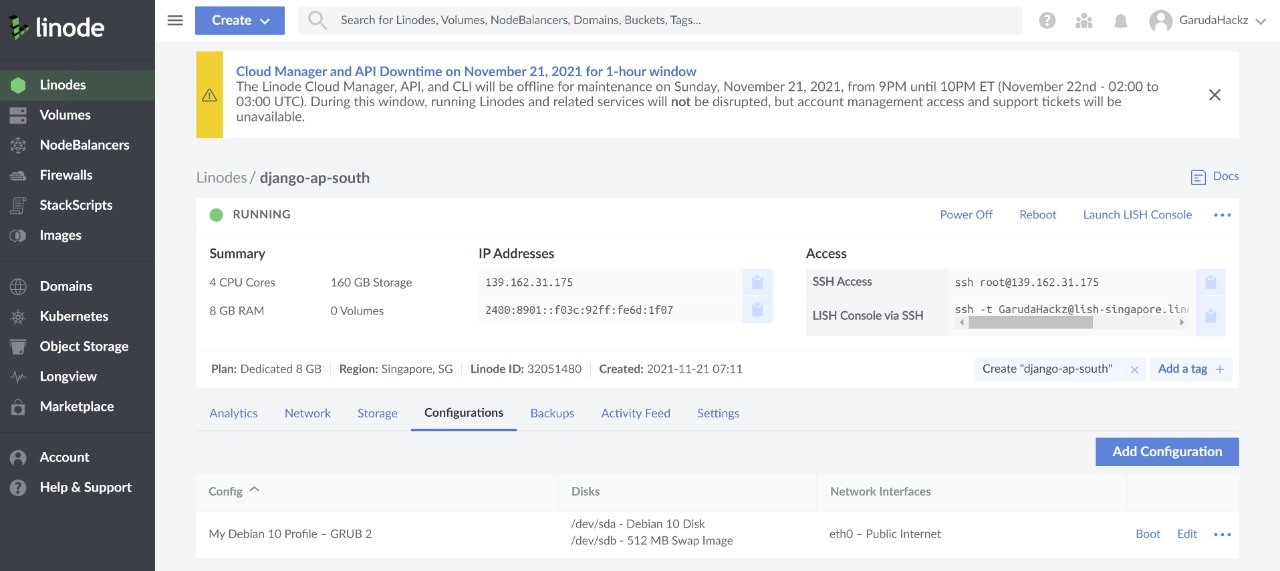Open Marketplace in the sidebar

point(77,407)
